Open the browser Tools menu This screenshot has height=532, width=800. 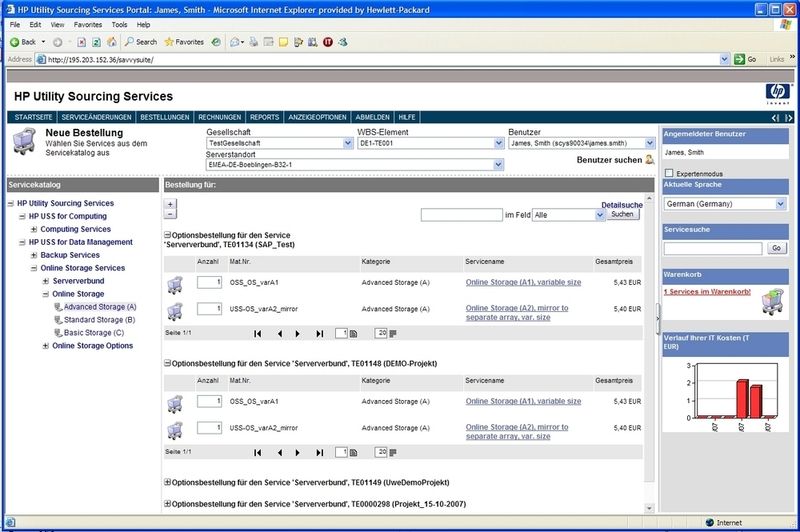click(x=119, y=24)
